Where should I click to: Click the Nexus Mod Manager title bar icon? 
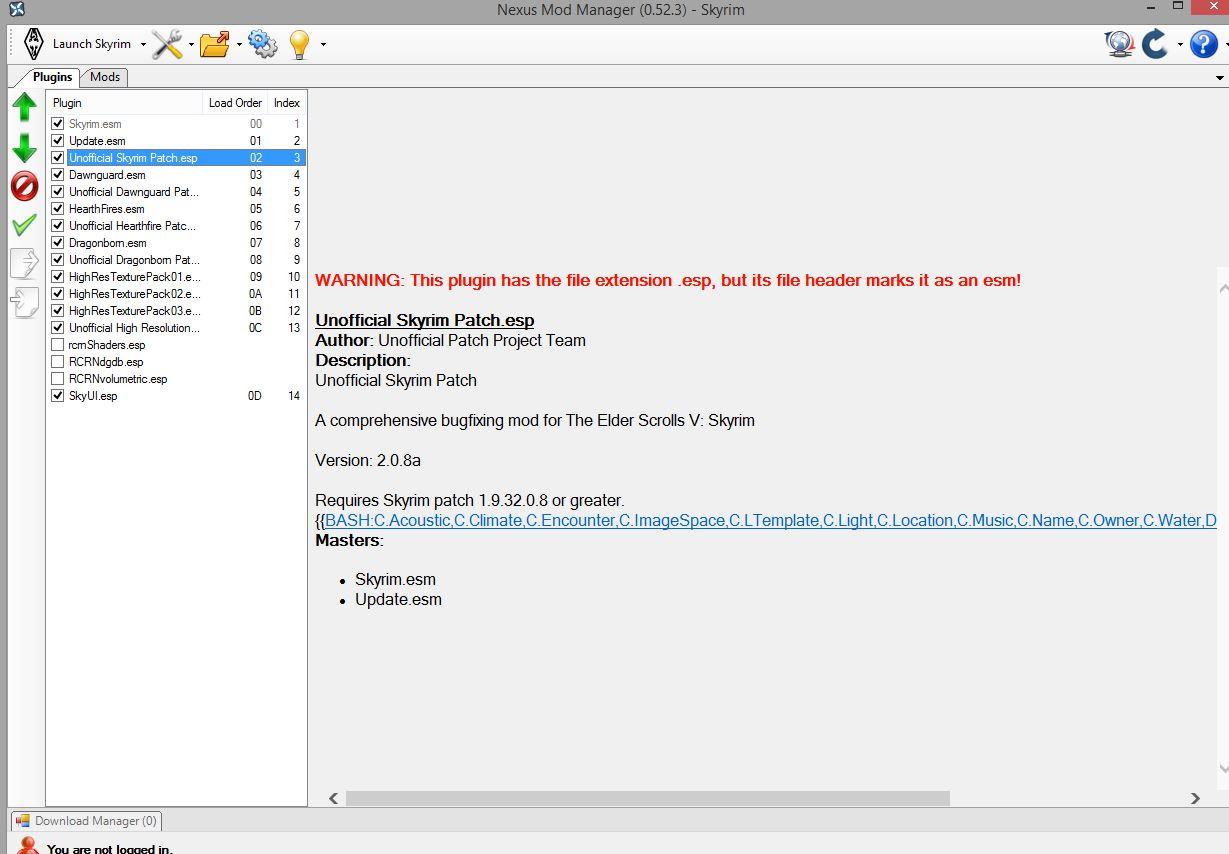tap(16, 10)
